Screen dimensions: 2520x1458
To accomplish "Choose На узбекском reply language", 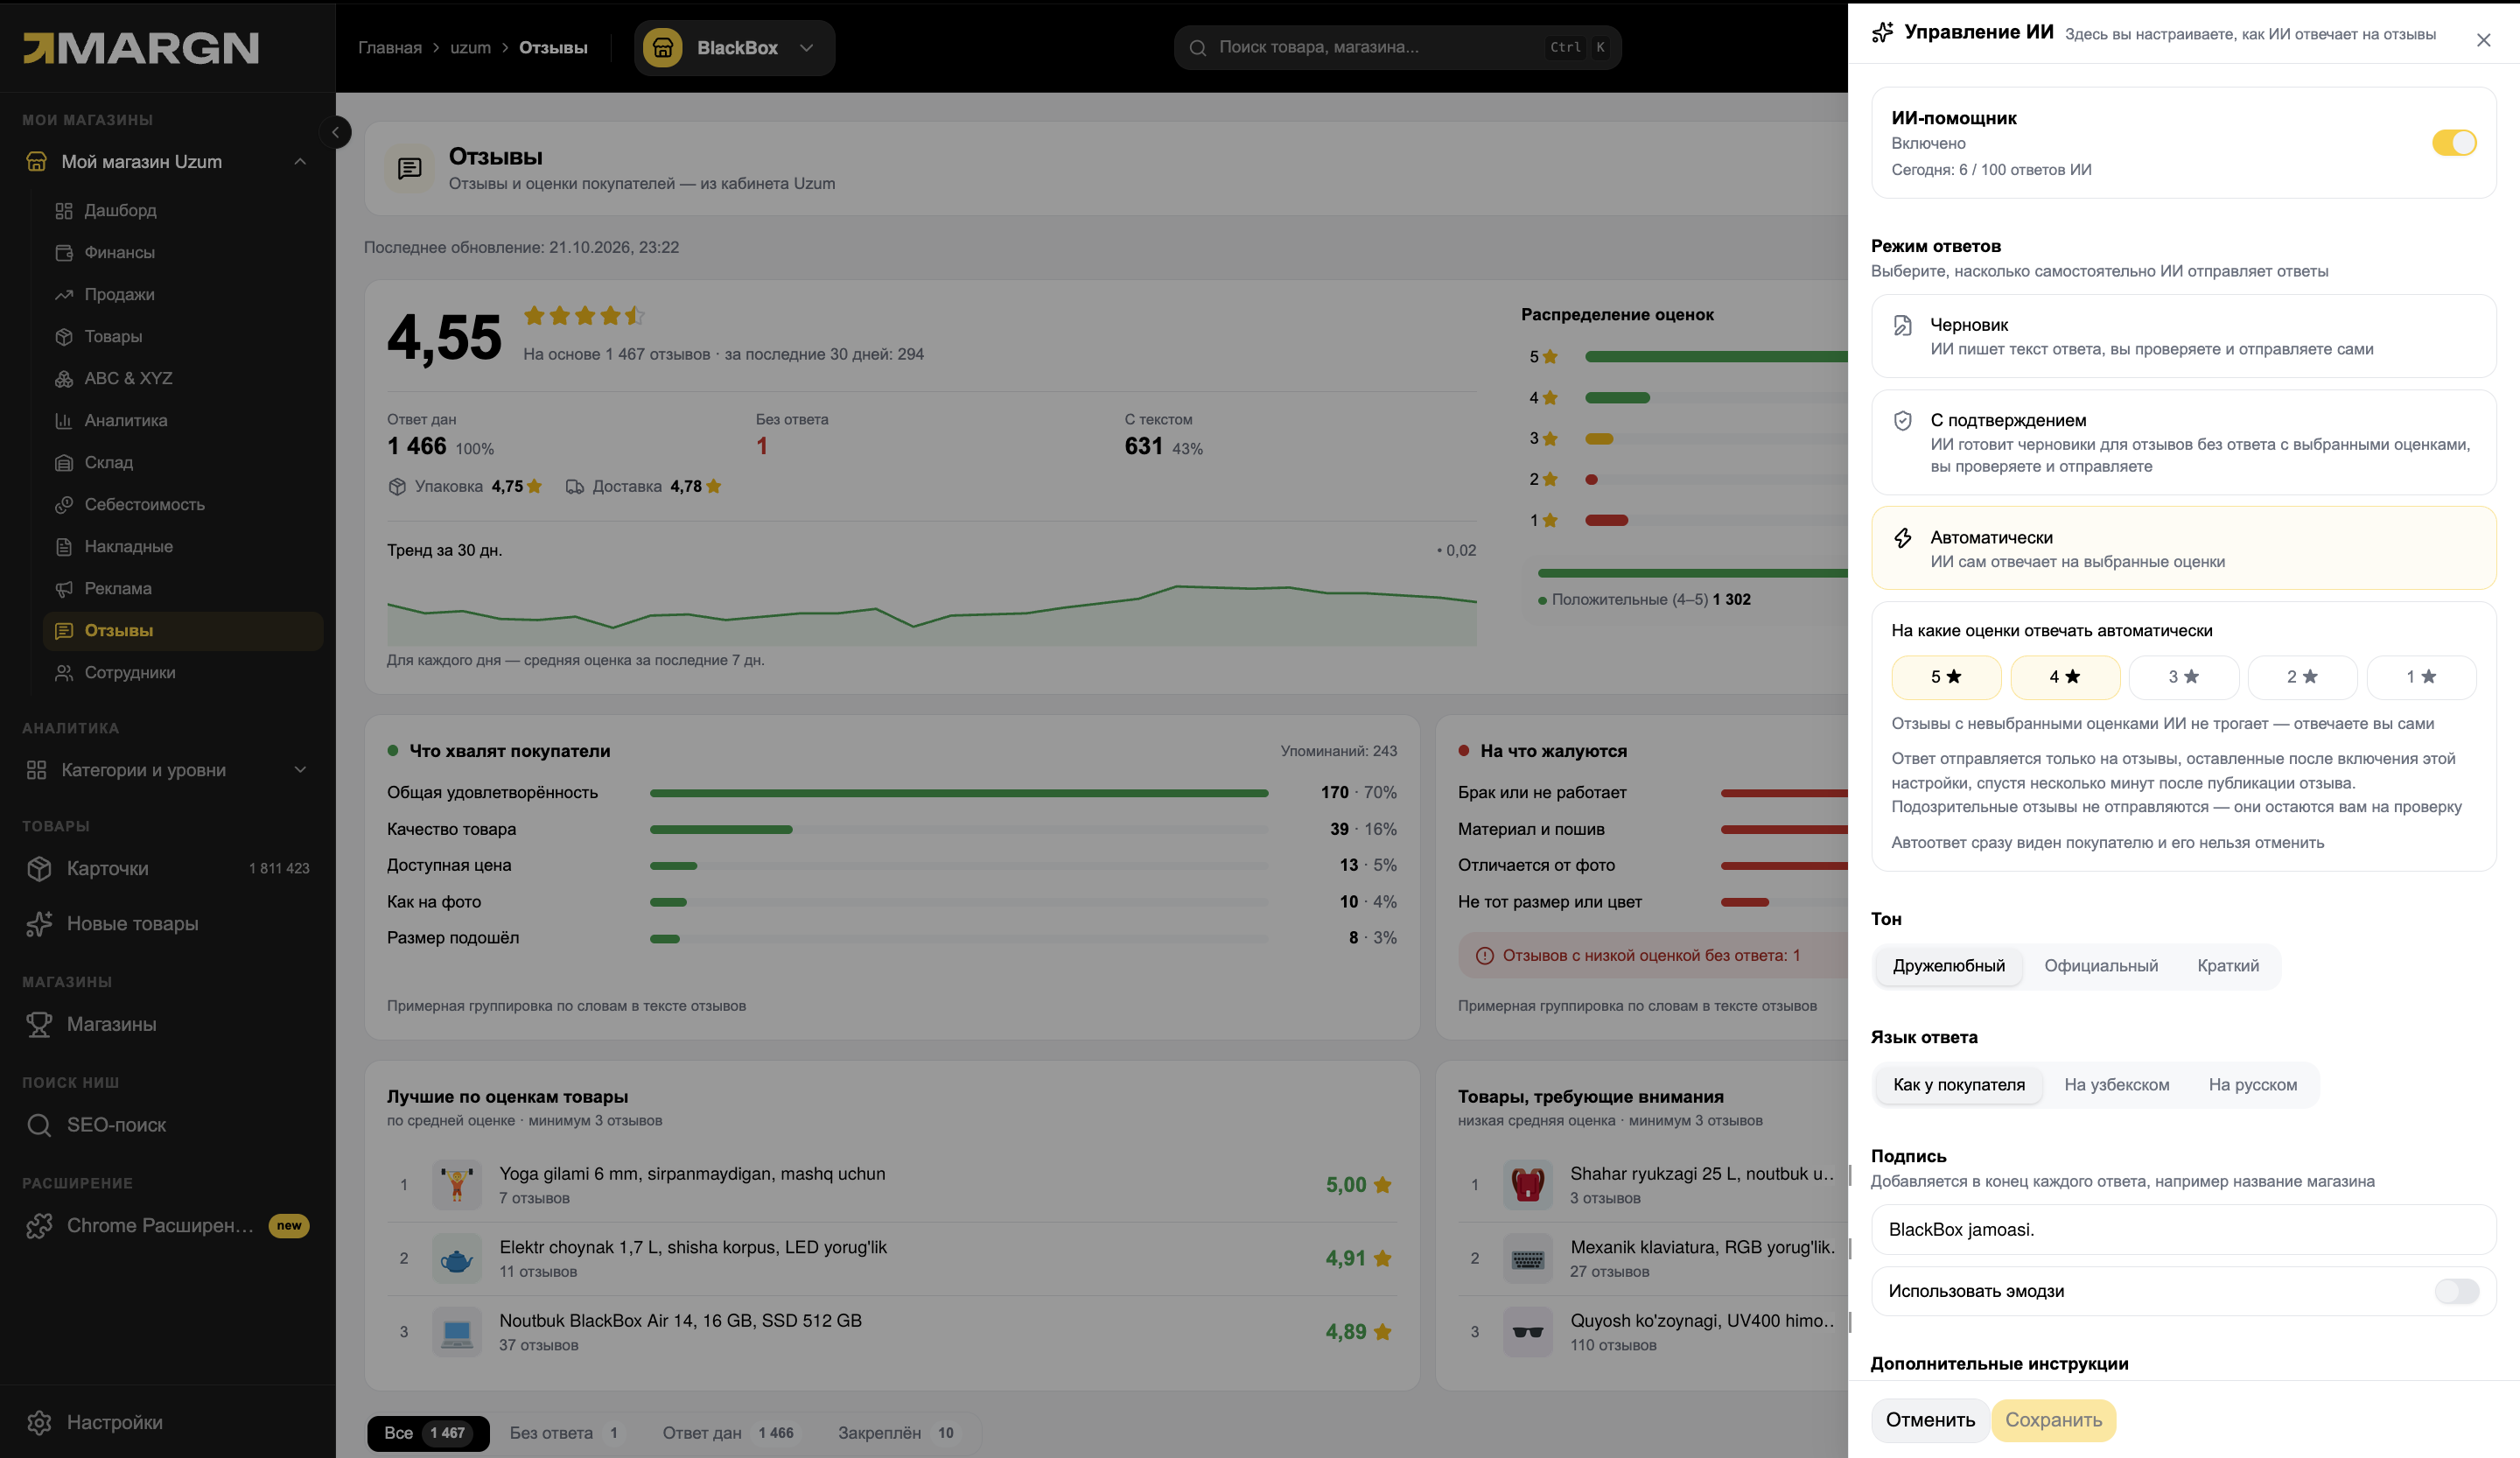I will 2116,1085.
